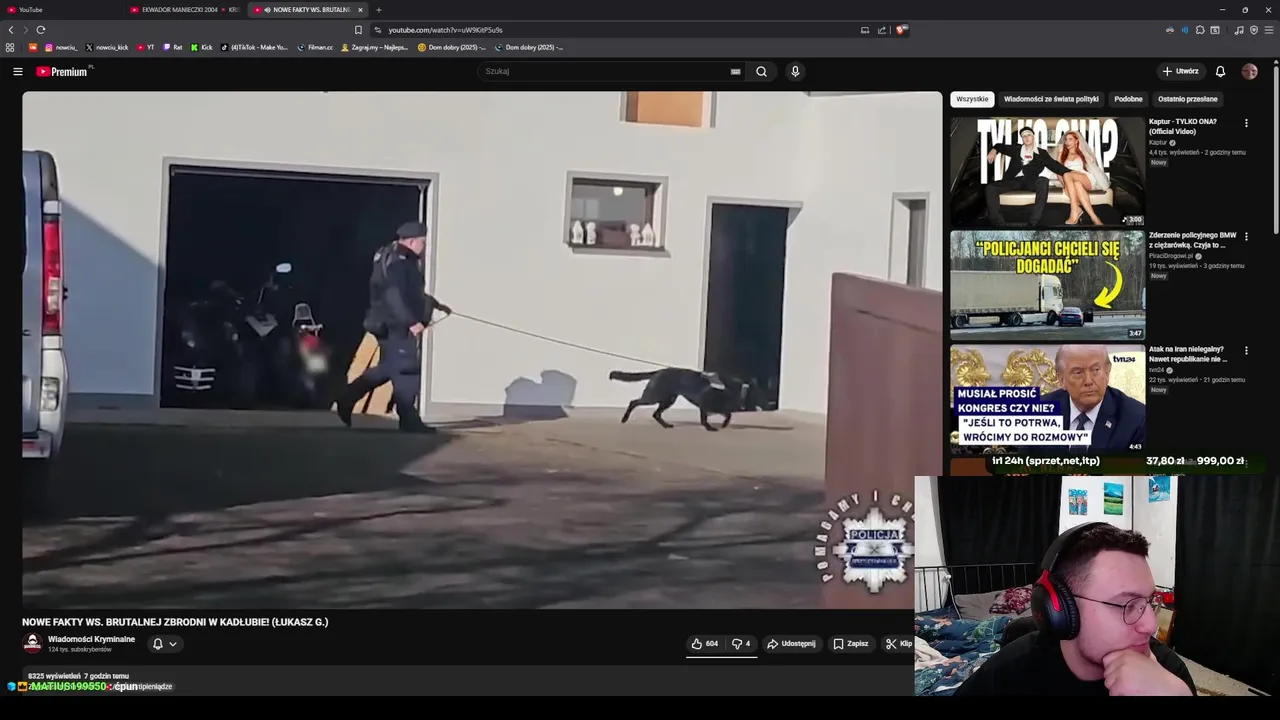Open the Trump tvn24 video thumbnail
The image size is (1280, 720).
point(1047,399)
